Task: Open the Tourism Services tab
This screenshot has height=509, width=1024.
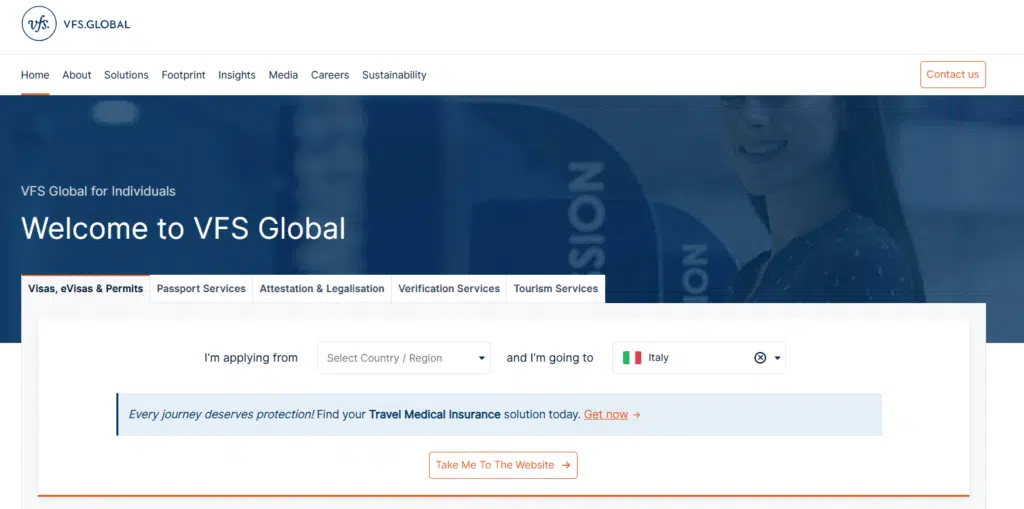Action: click(x=556, y=289)
